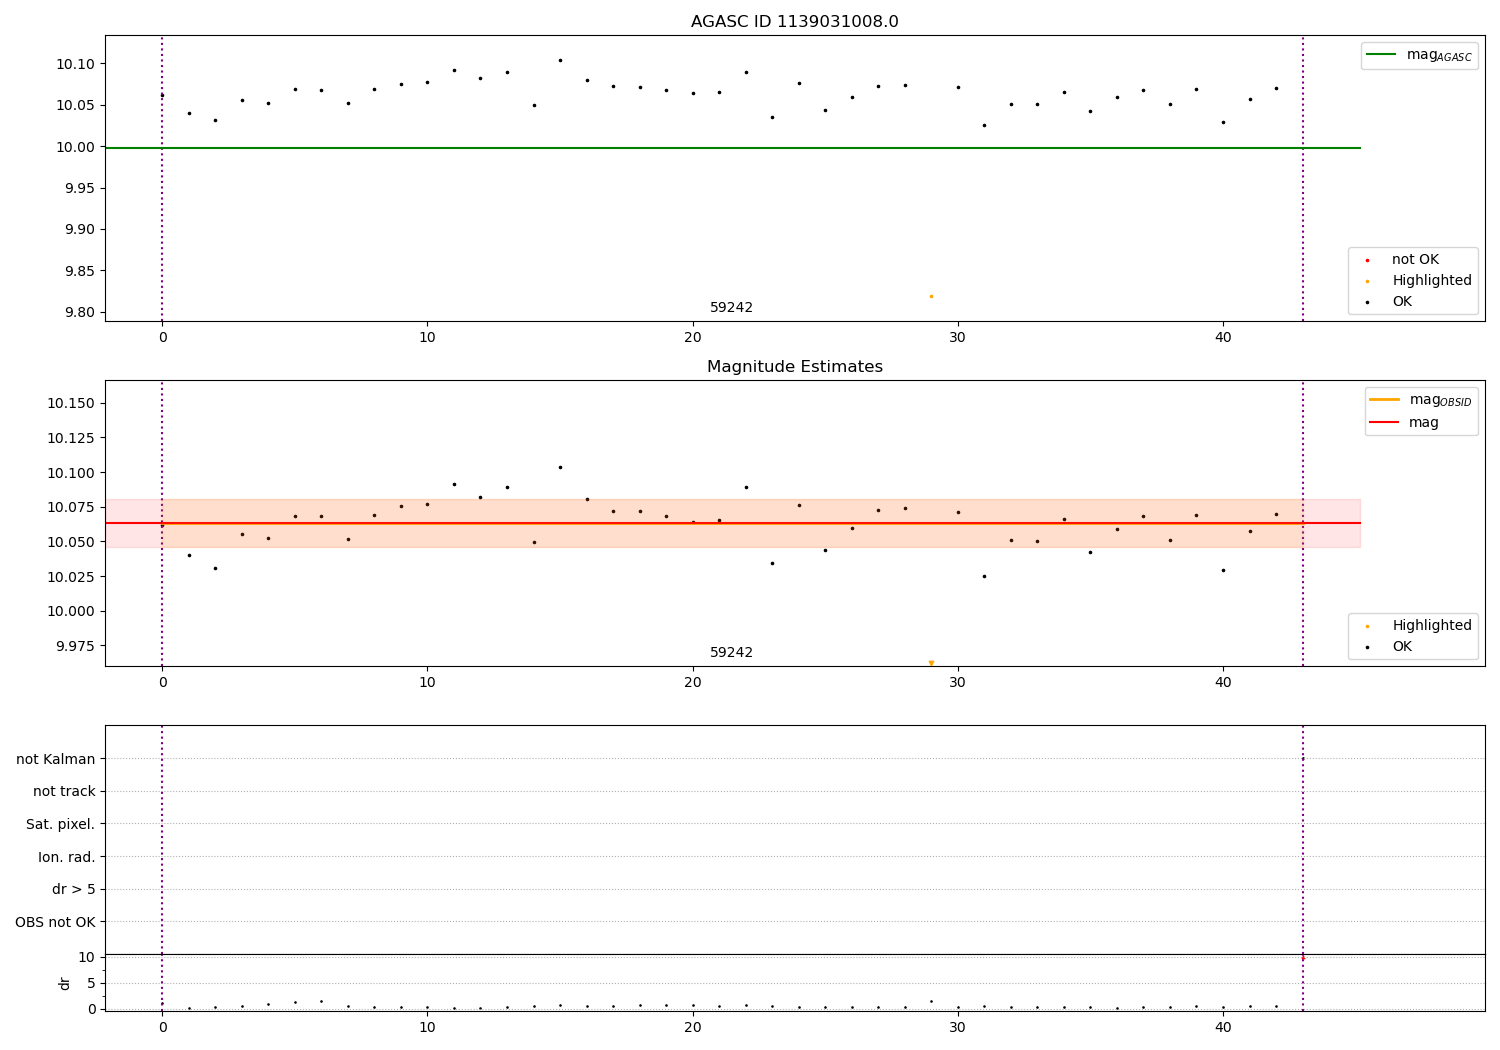Select "Highlighted" legend entry in Magnitude Estimates plot
This screenshot has height=1050, width=1500.
coord(1419,626)
